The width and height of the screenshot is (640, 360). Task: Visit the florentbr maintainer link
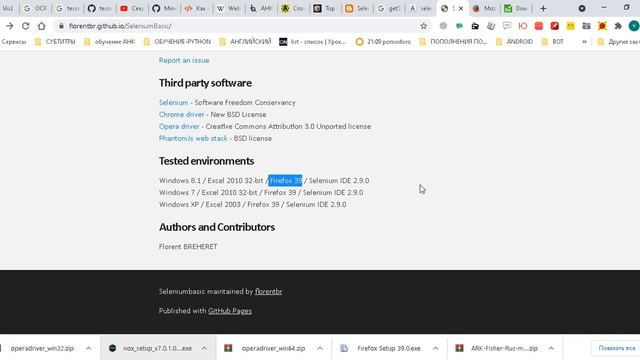coord(269,291)
